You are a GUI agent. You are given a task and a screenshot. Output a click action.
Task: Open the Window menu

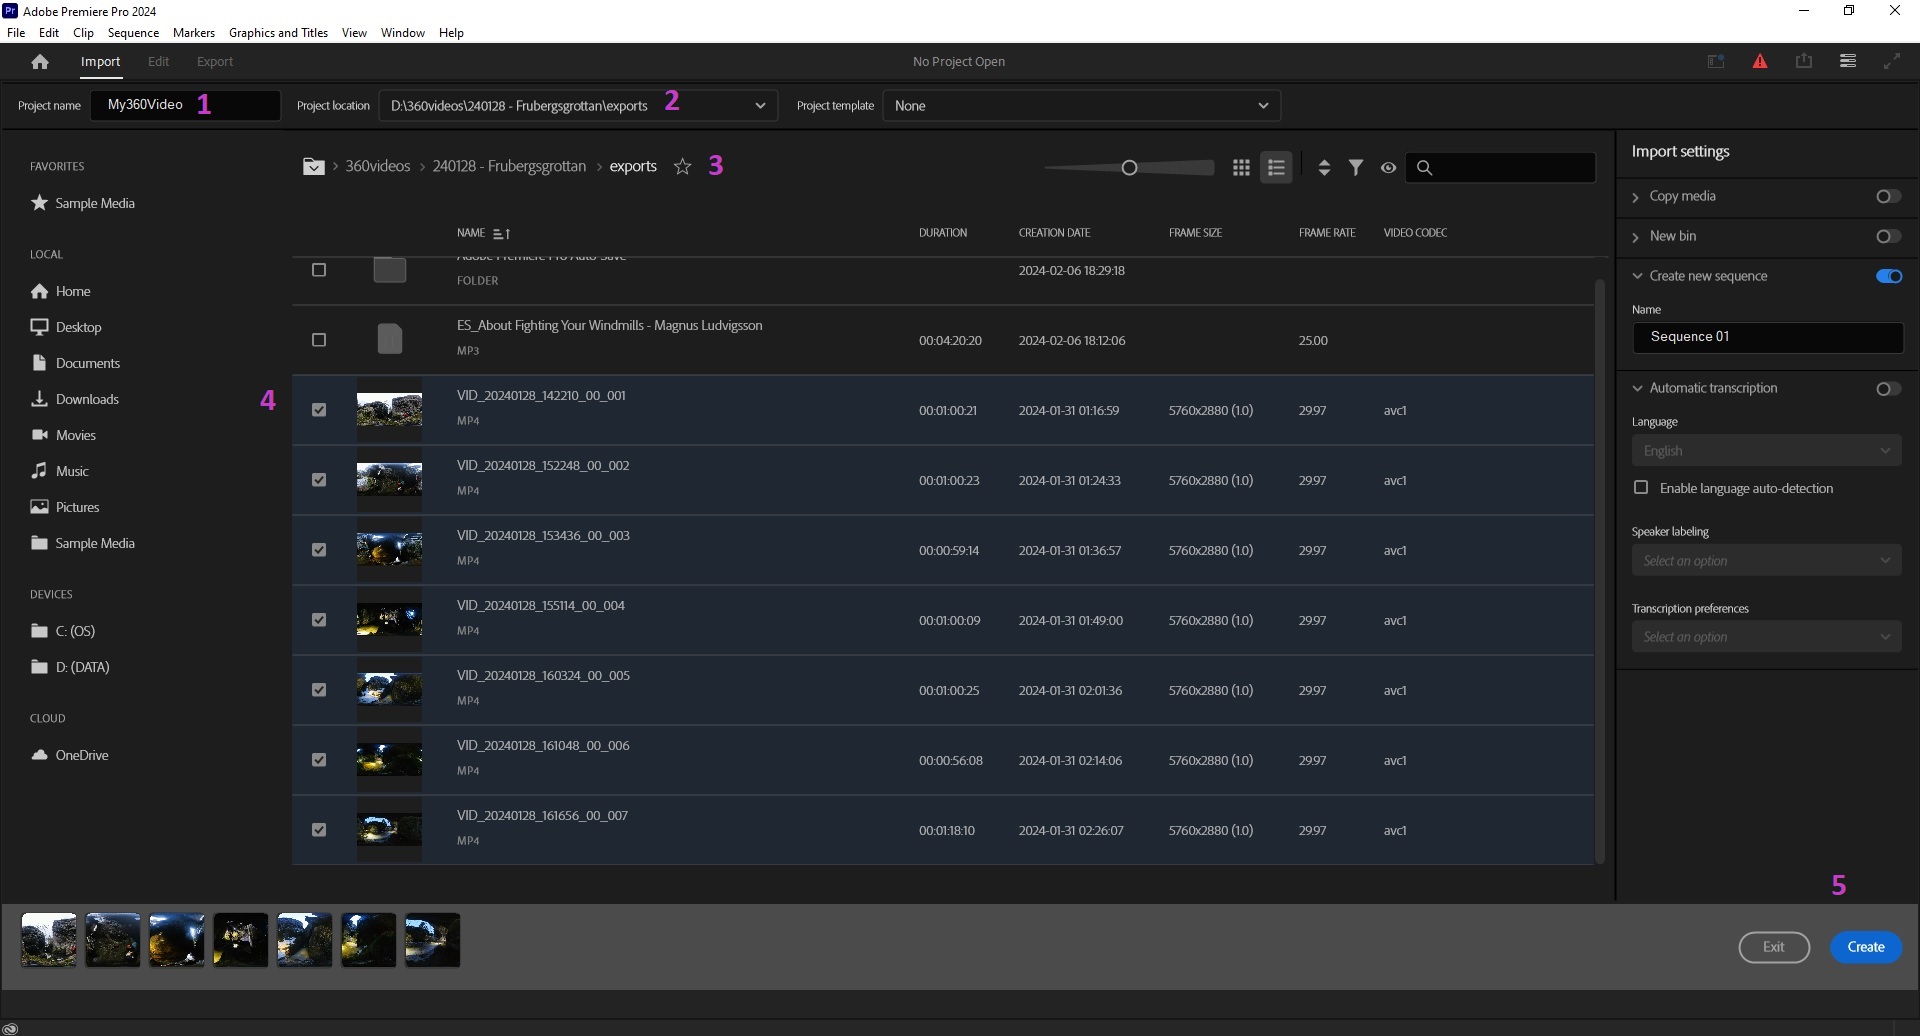pyautogui.click(x=403, y=33)
